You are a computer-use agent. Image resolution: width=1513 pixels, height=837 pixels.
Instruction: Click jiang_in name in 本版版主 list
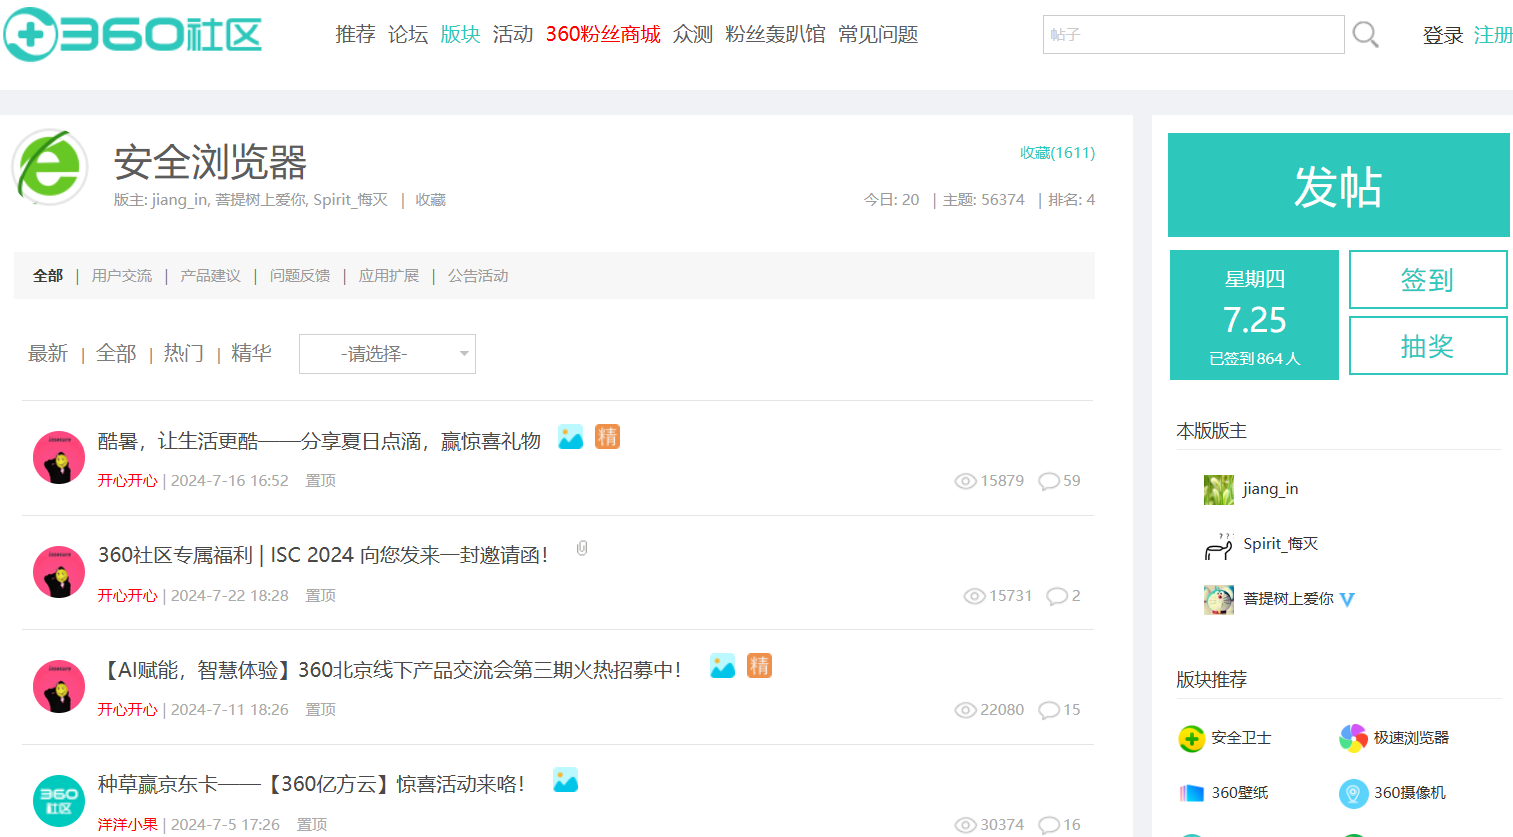pyautogui.click(x=1271, y=489)
